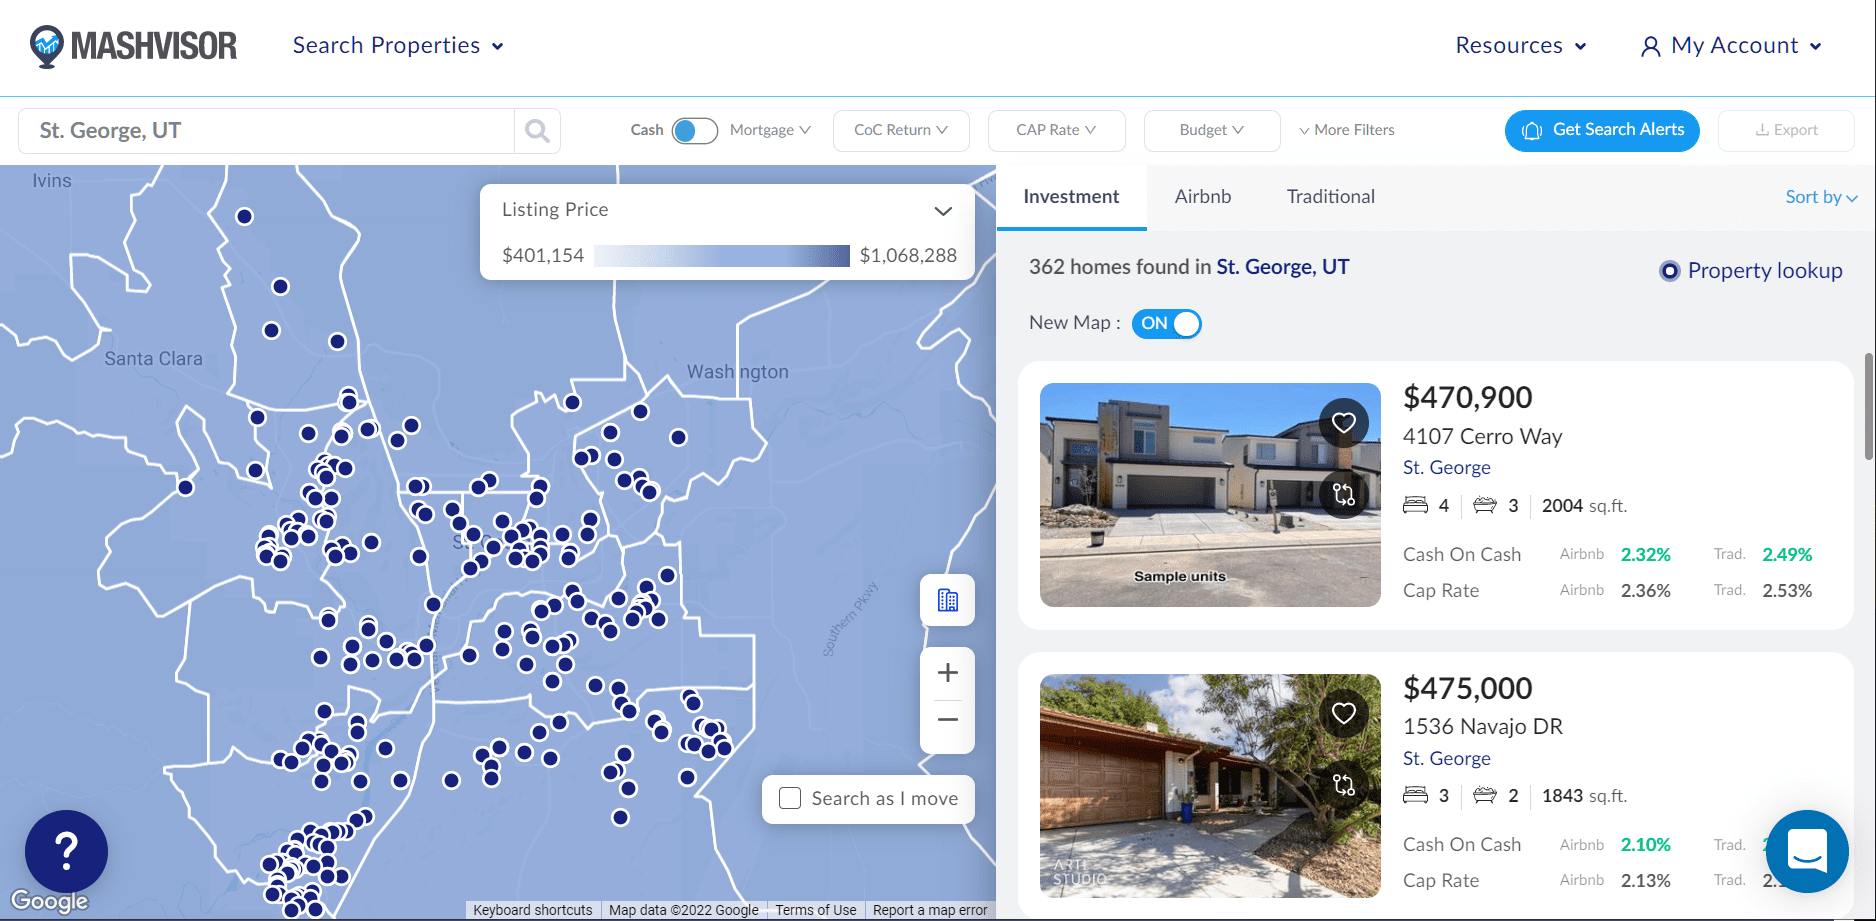The image size is (1876, 921).
Task: Click compare icon on 4107 Cerro Way photo
Action: (x=1343, y=494)
